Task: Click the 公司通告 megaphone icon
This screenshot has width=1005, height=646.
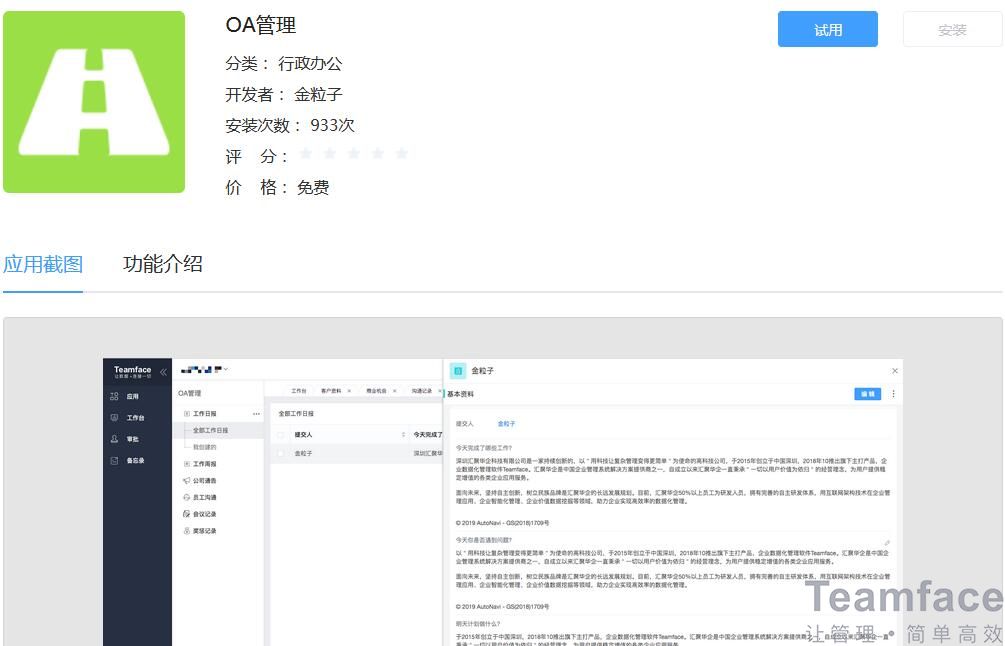Action: [x=186, y=481]
